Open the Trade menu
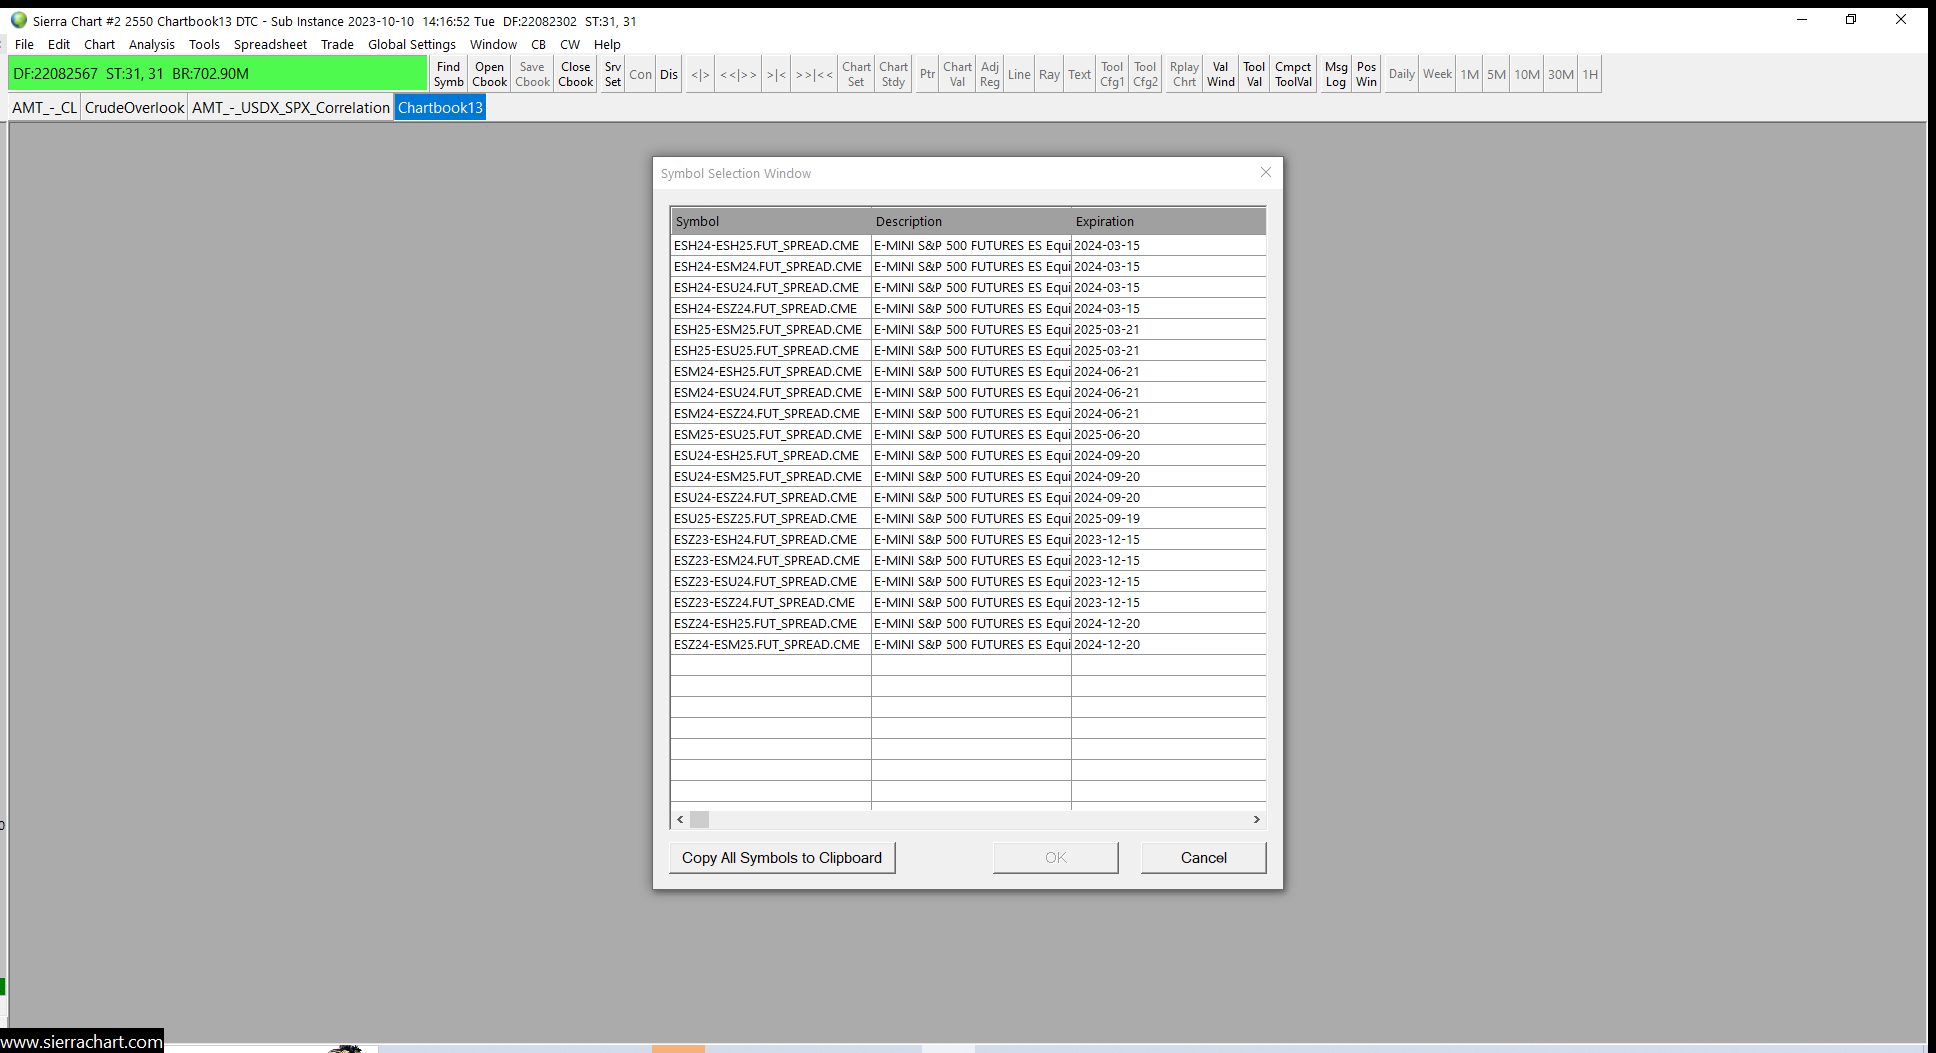Screen dimensions: 1936x1053 click(x=337, y=44)
